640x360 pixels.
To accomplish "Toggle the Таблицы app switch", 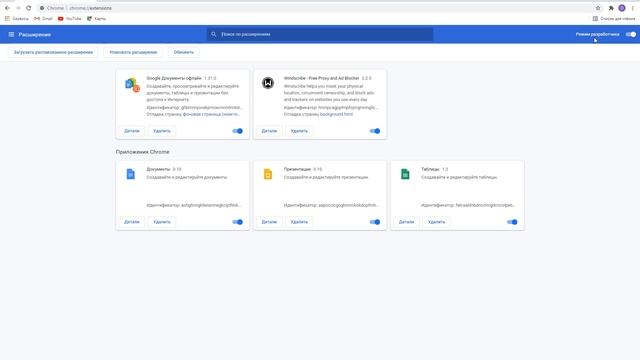I will pyautogui.click(x=512, y=222).
